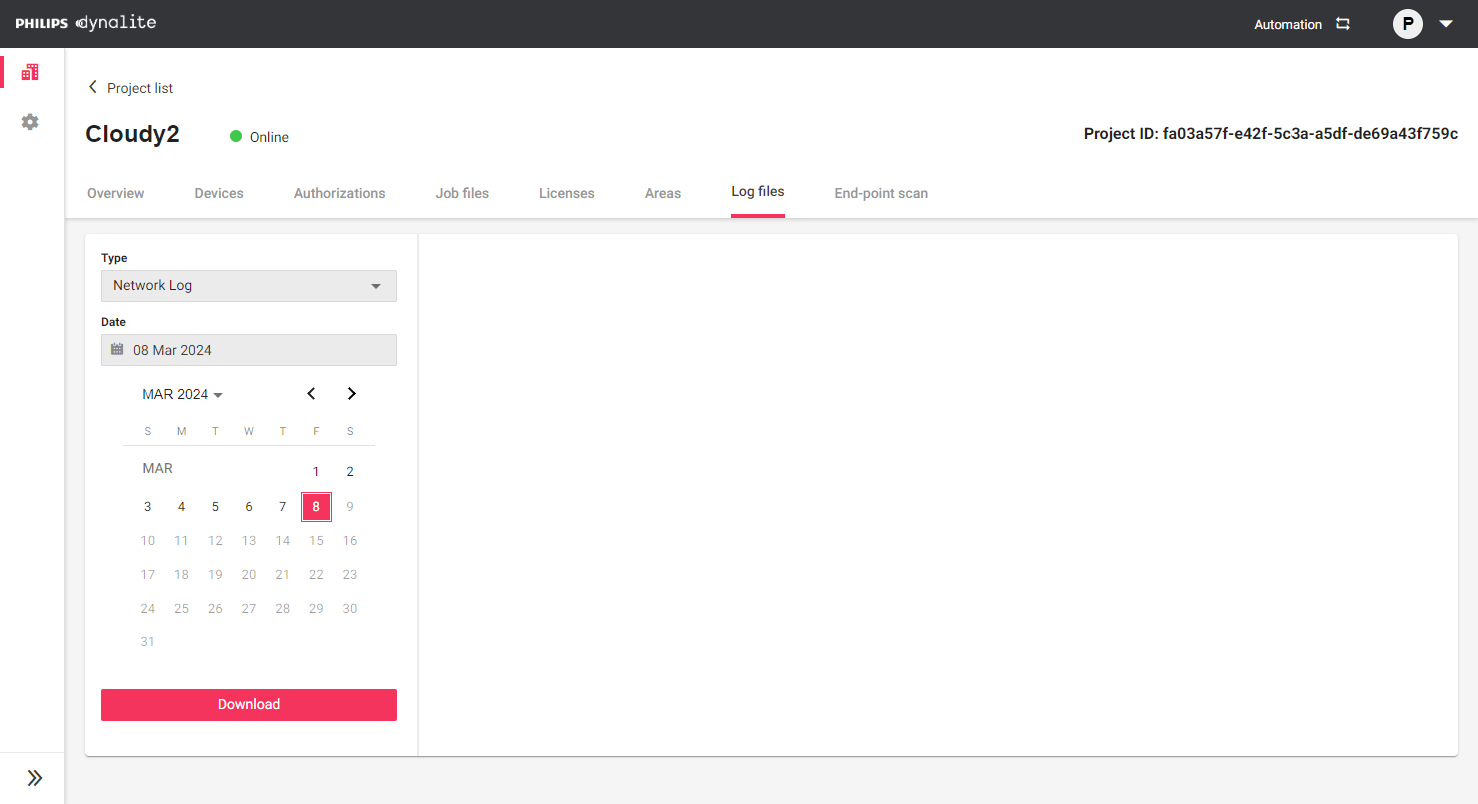
Task: Go to next month in calendar
Action: coord(351,394)
